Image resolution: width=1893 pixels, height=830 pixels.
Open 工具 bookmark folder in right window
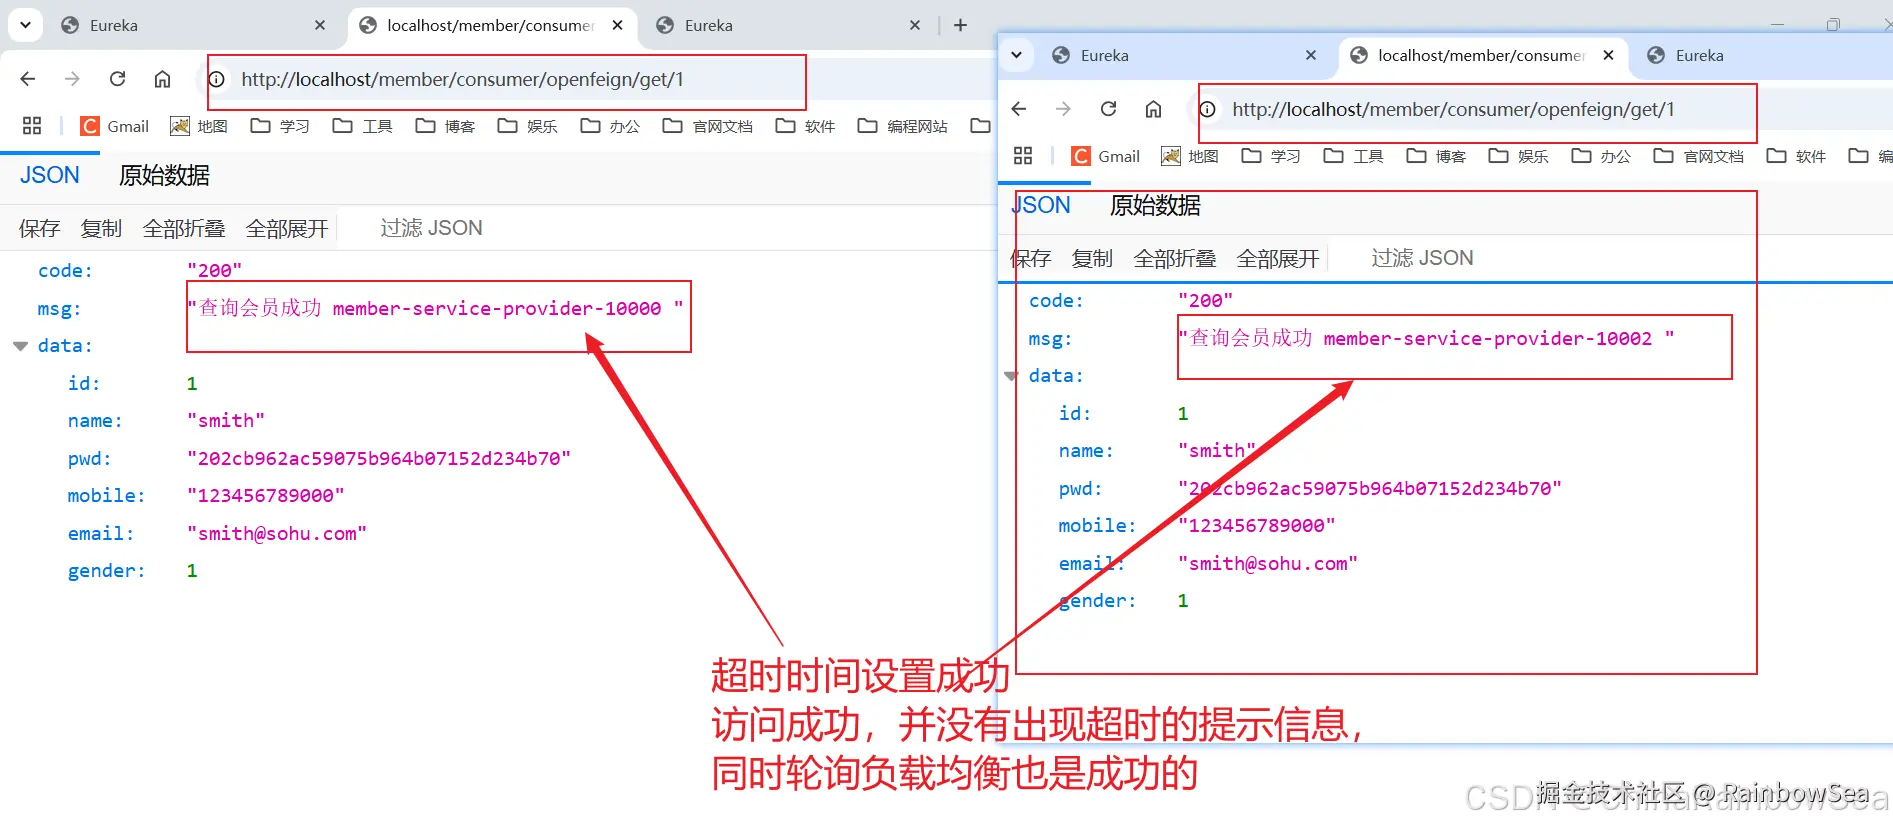(x=1354, y=156)
